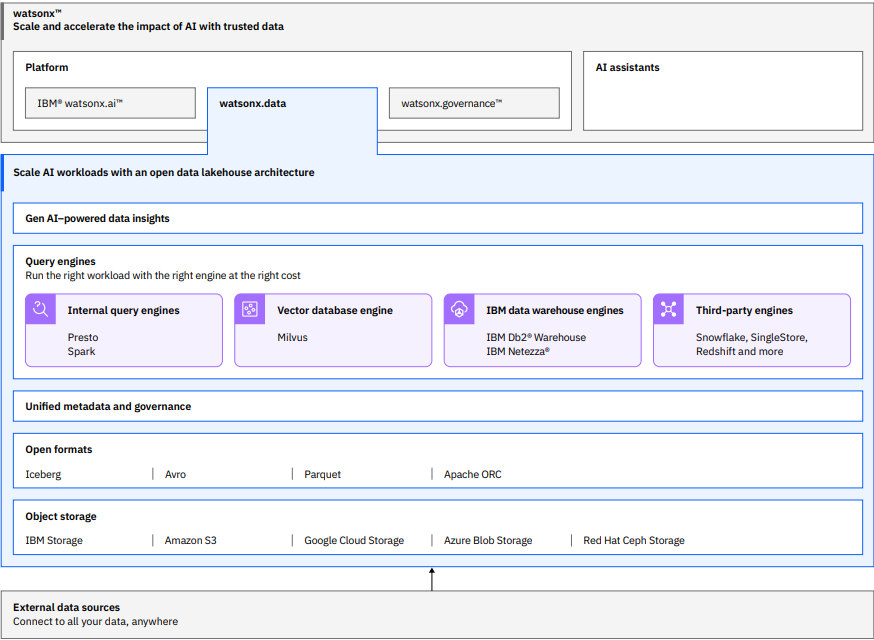Screen dimensions: 874x640
Task: Click the AI assistants panel
Action: pyautogui.click(x=723, y=91)
